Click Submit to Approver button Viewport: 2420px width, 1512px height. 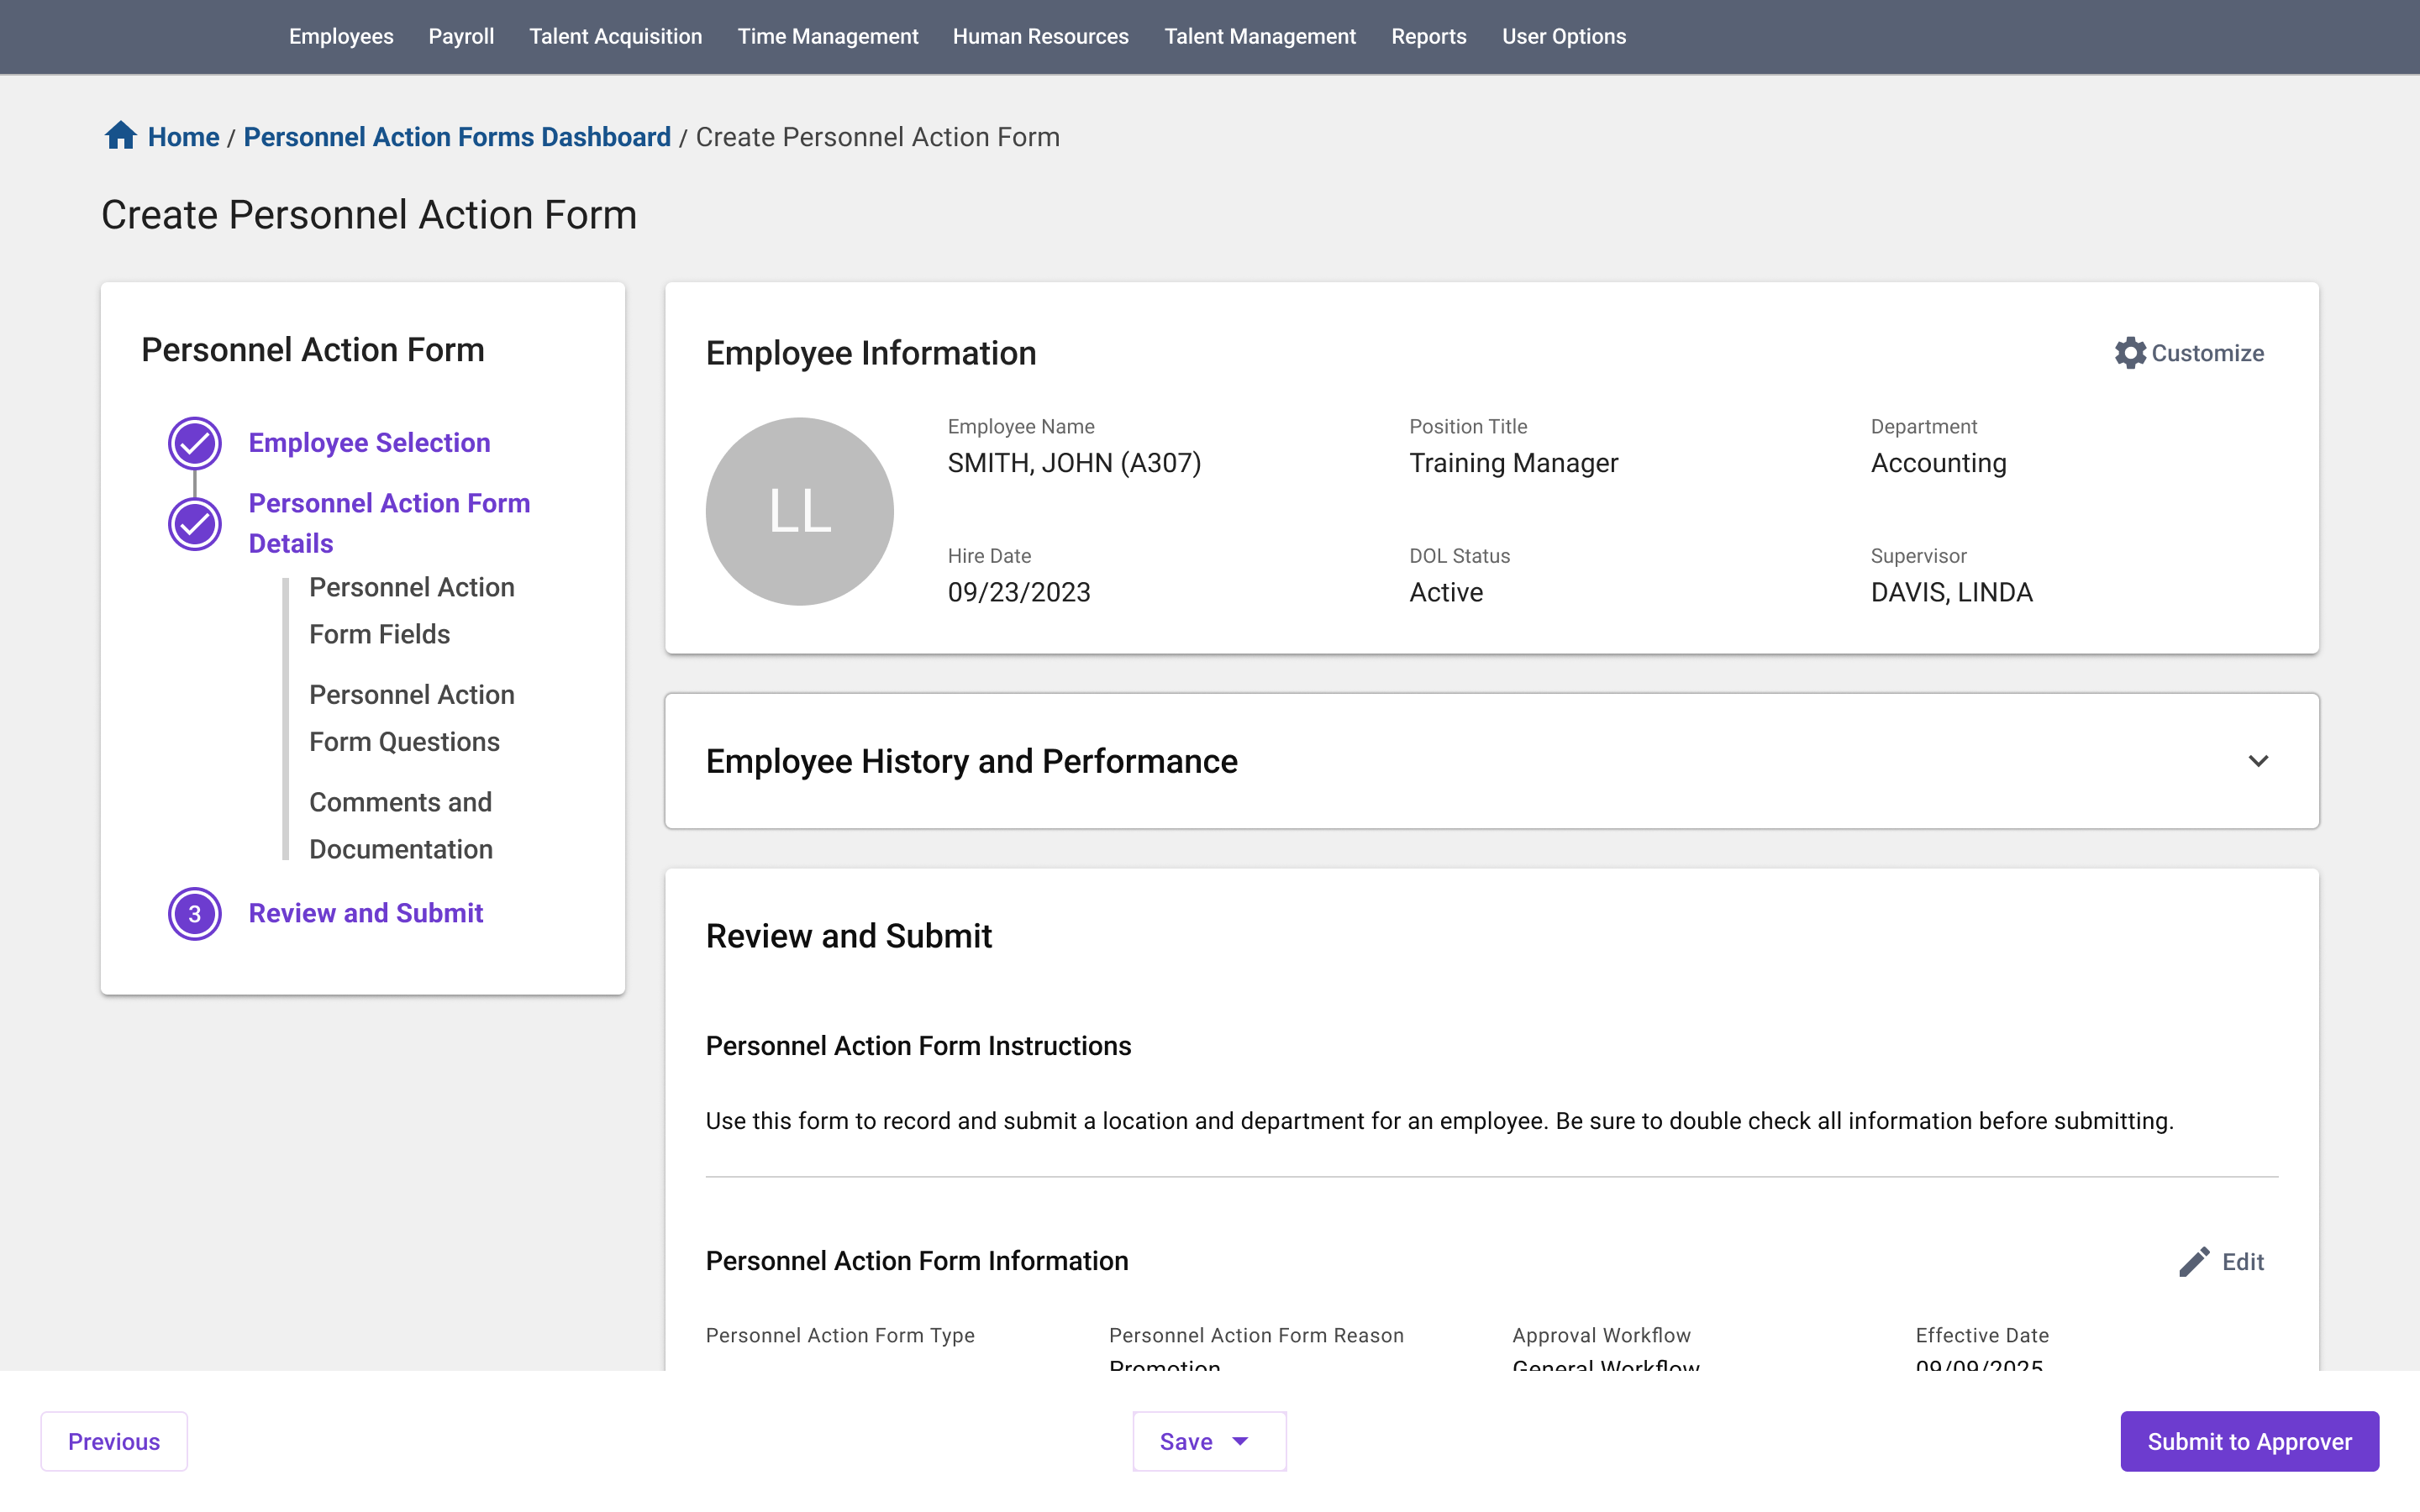pos(2249,1441)
